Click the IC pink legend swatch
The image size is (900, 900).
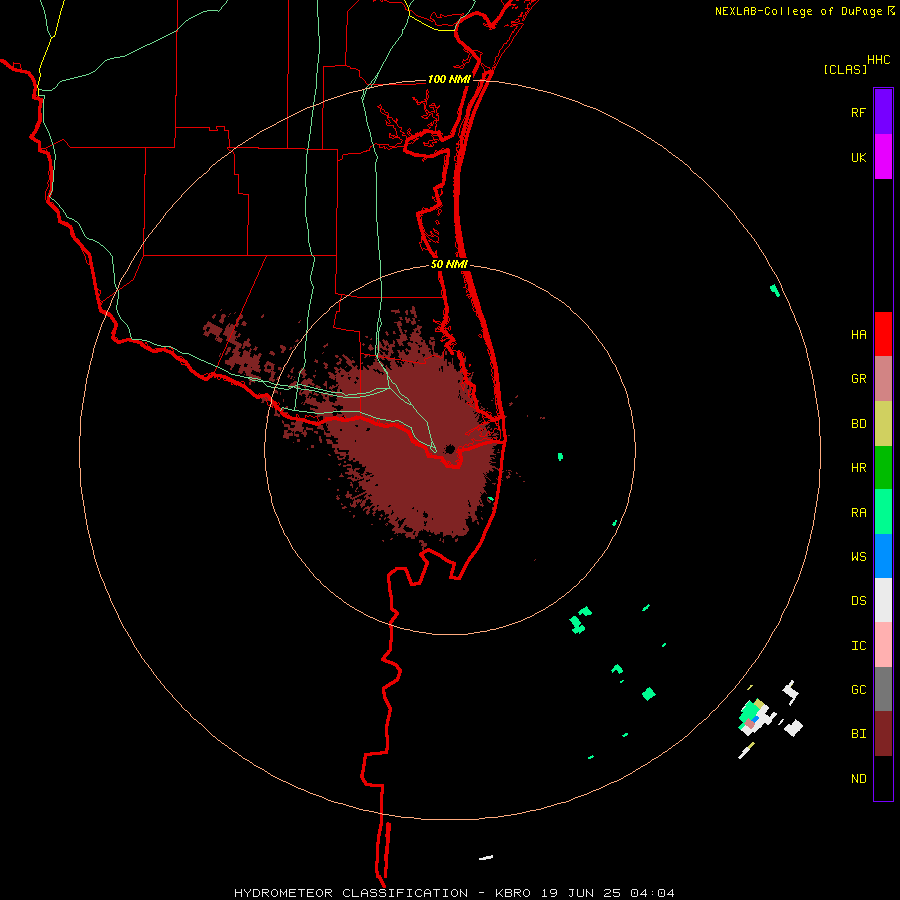(x=883, y=645)
